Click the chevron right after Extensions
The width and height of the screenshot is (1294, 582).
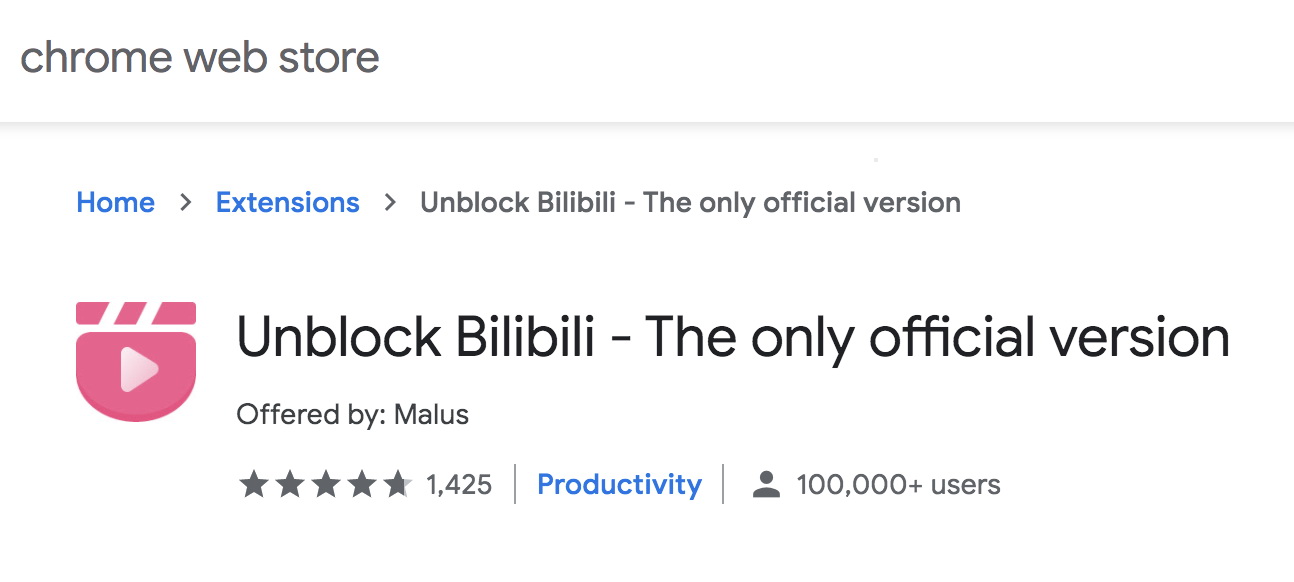390,203
